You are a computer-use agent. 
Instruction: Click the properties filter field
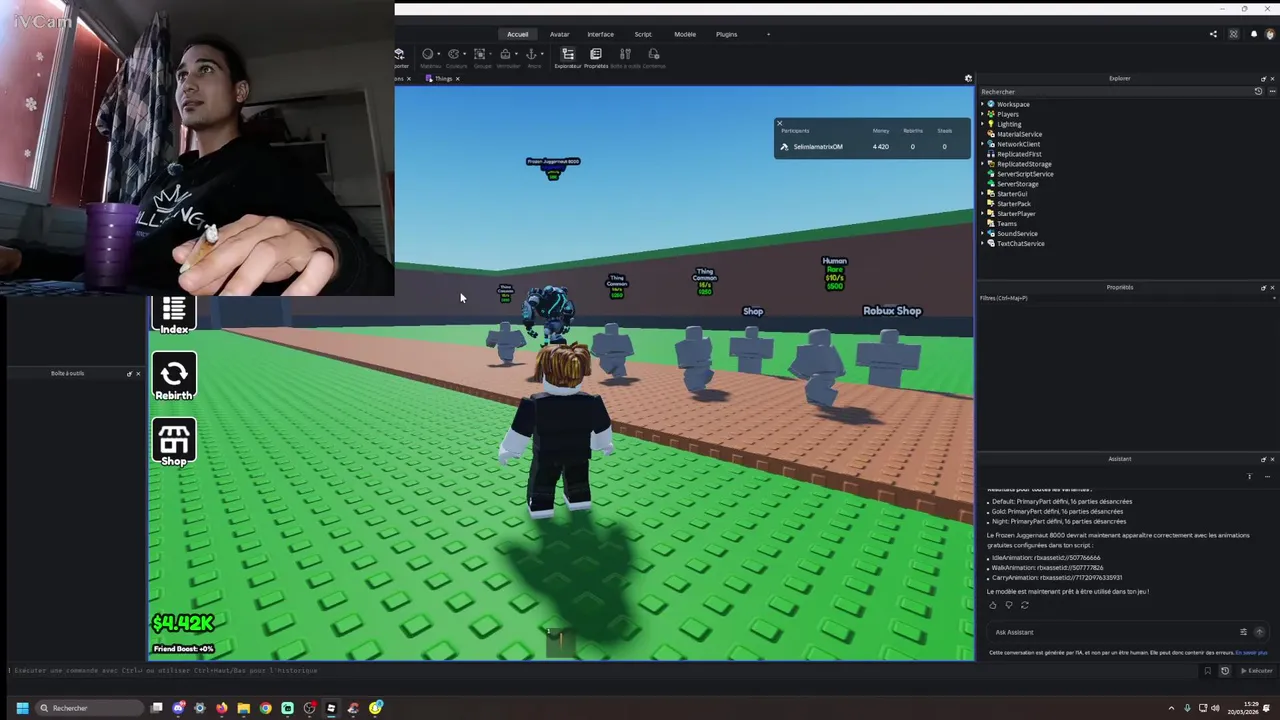pyautogui.click(x=1126, y=298)
